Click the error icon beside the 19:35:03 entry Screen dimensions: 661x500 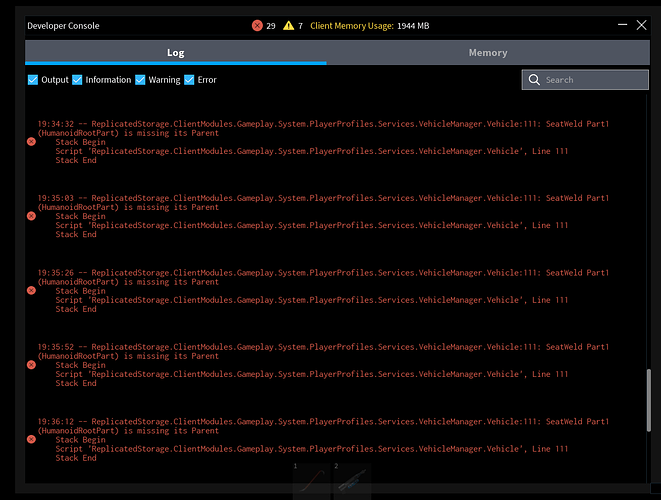point(31,216)
